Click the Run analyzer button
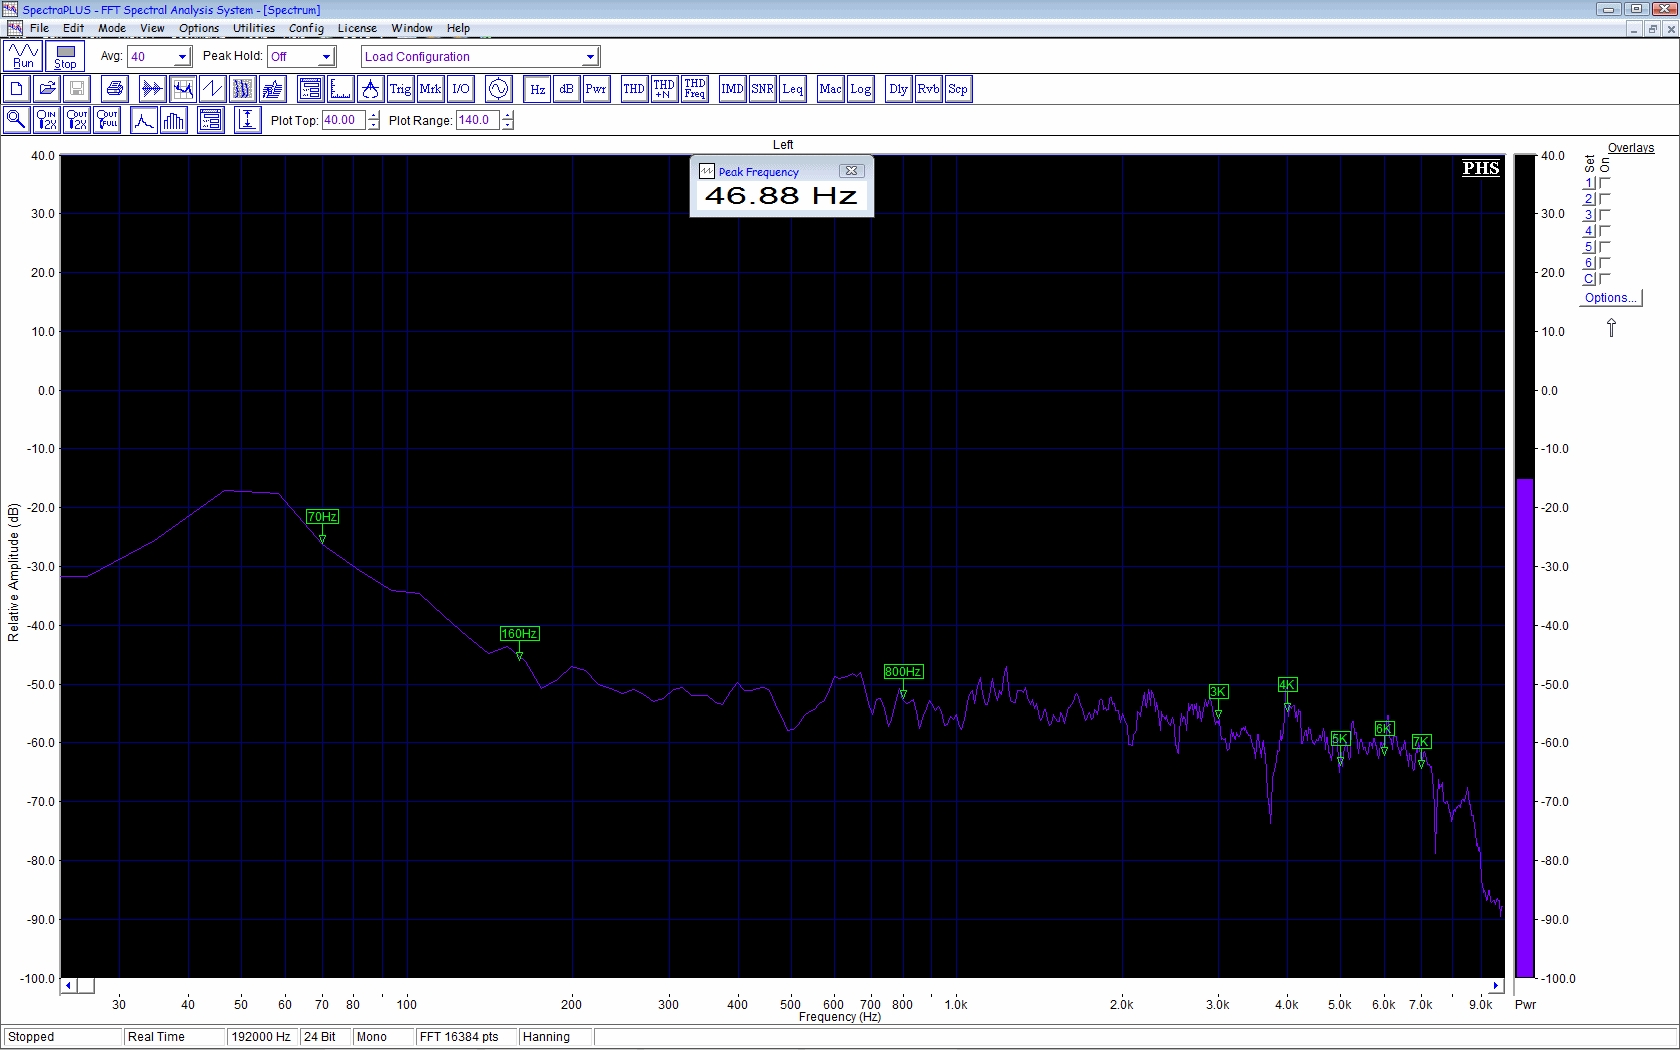This screenshot has height=1050, width=1680. tap(23, 56)
